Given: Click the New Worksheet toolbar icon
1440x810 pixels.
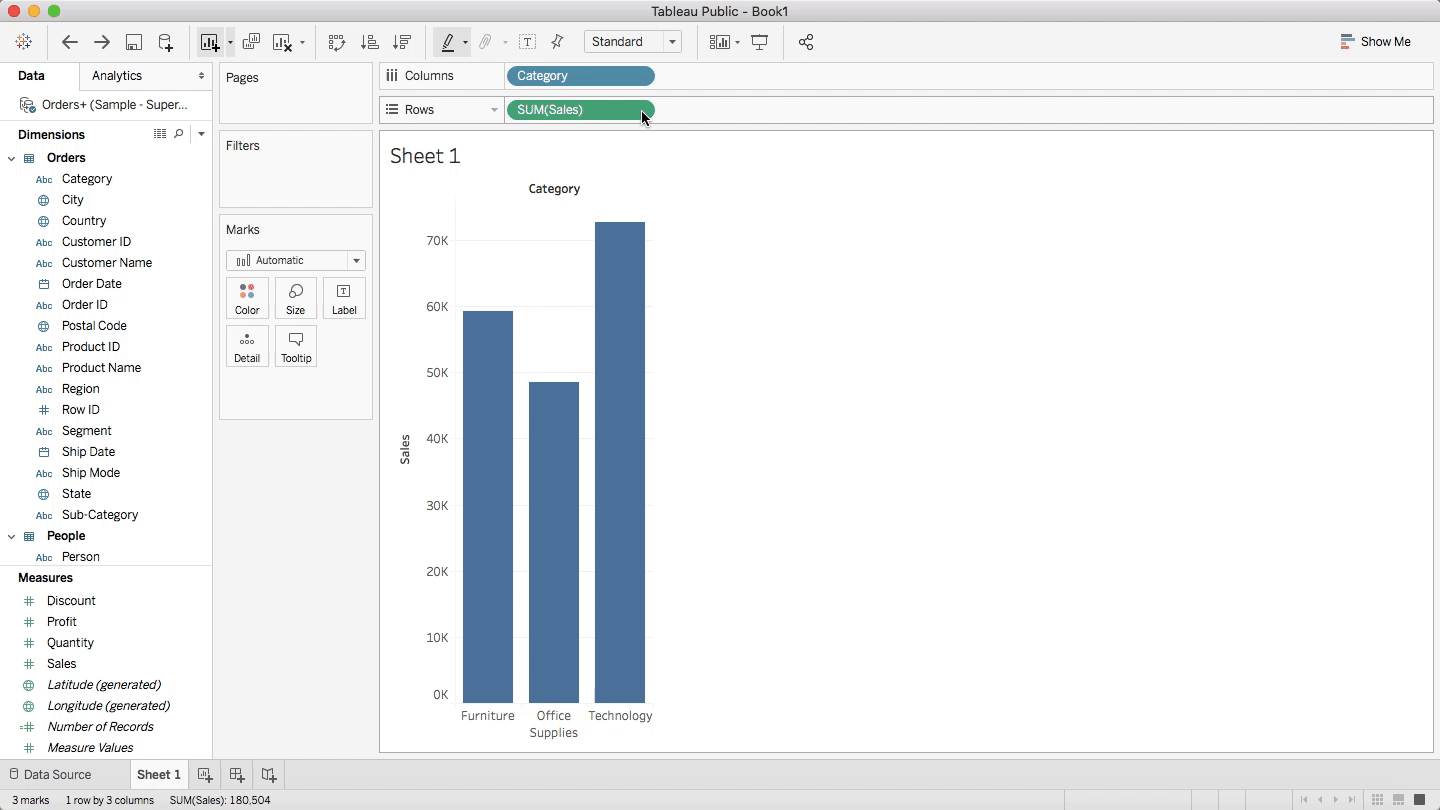Looking at the screenshot, I should pyautogui.click(x=210, y=42).
